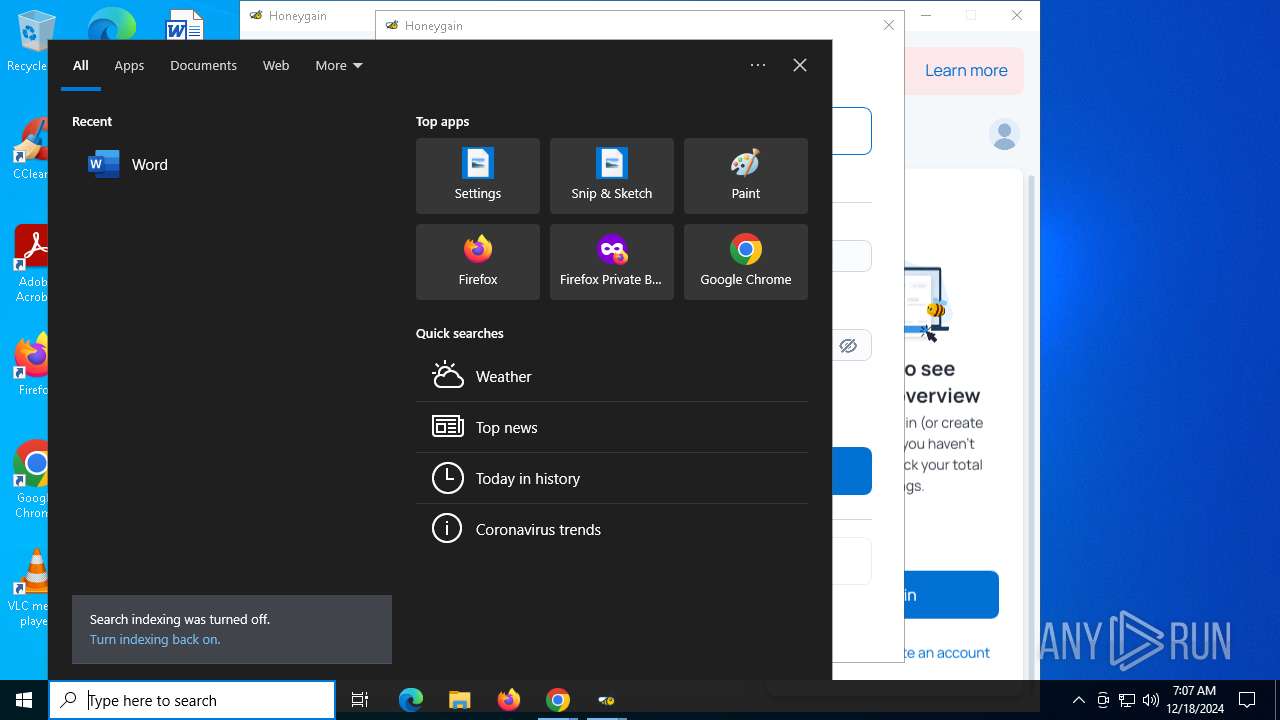Show hidden system tray icons

[1078, 700]
